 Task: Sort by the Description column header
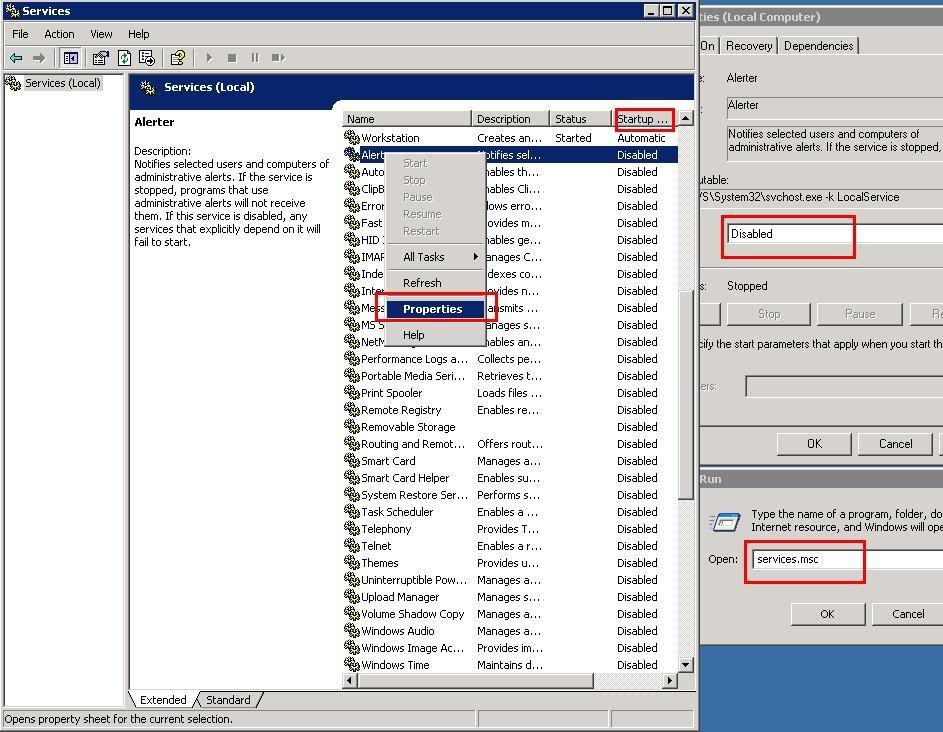pyautogui.click(x=510, y=118)
